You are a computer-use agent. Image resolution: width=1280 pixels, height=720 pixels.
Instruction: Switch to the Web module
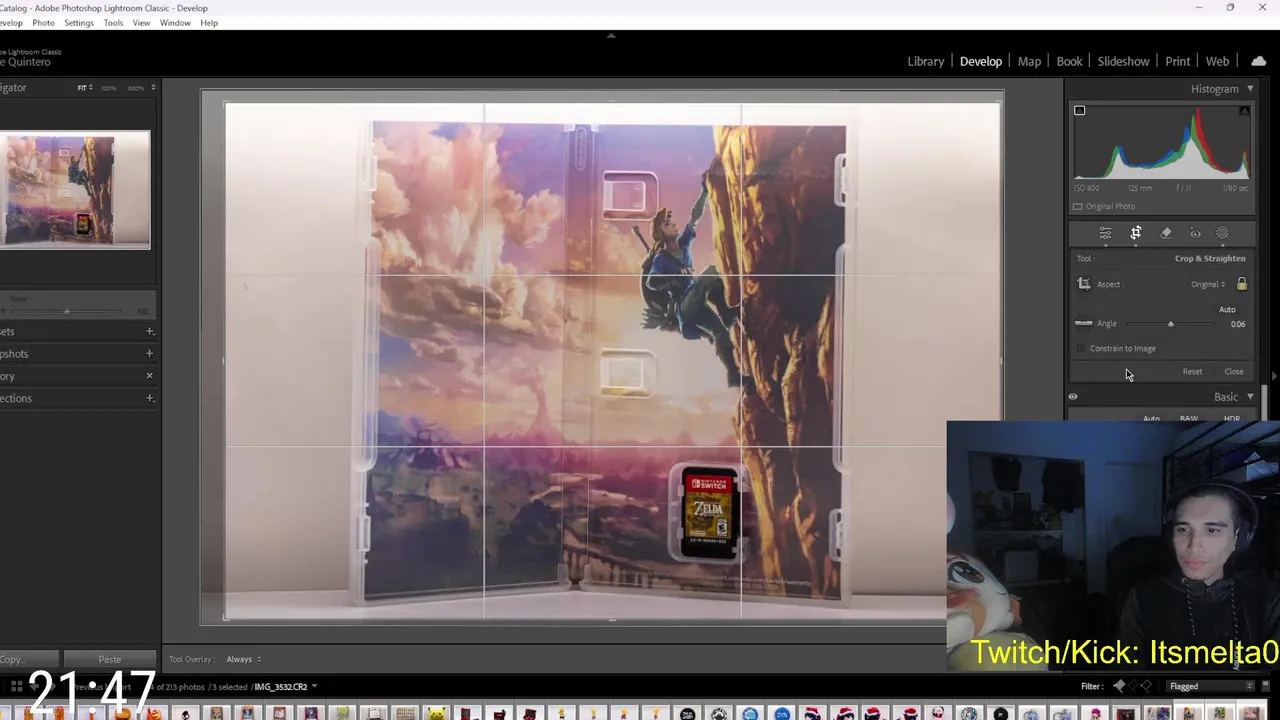coord(1217,61)
